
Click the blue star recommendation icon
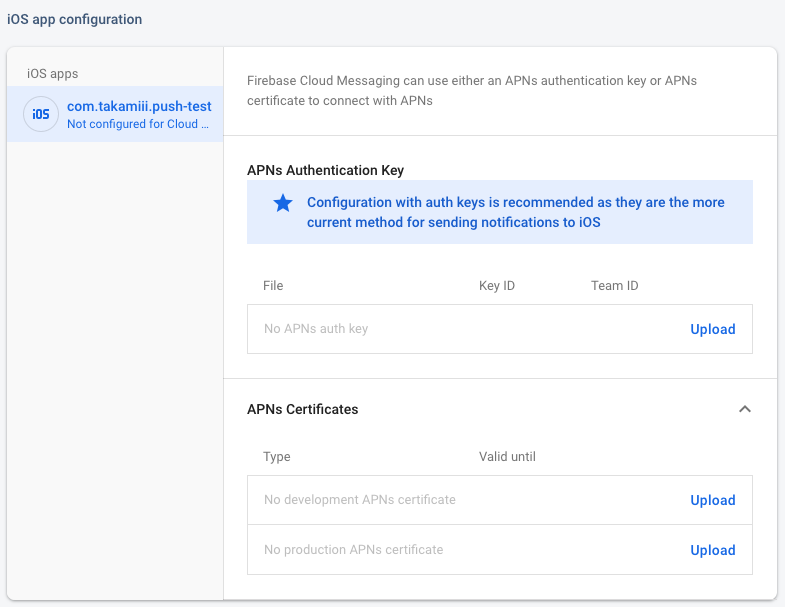pos(283,203)
